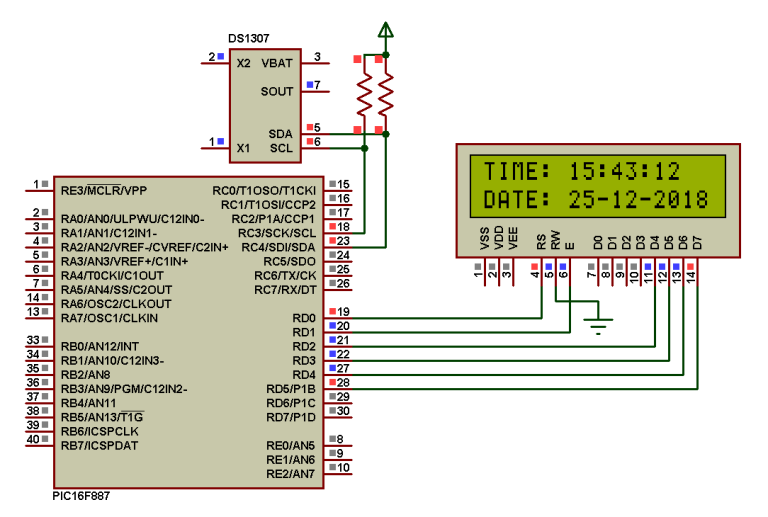The image size is (768, 517).
Task: Click the RW label on the LCD
Action: pyautogui.click(x=555, y=240)
